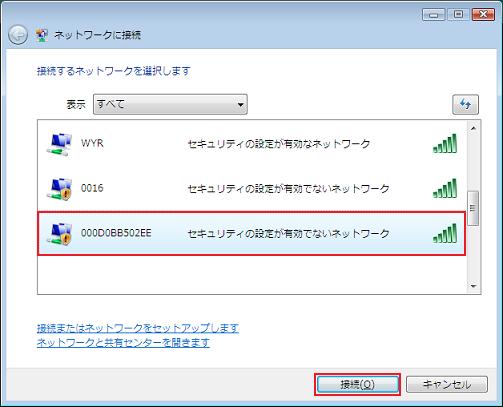Click the list scrollbar up arrow
The height and width of the screenshot is (407, 503).
coord(473,128)
